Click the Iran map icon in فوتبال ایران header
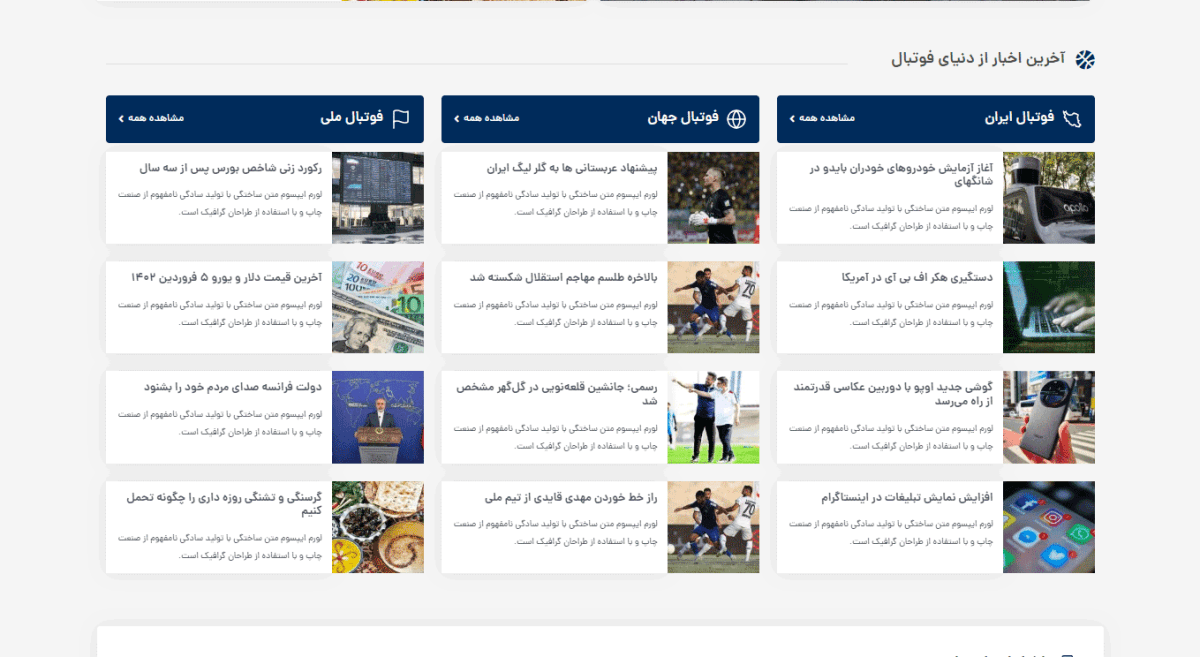 pyautogui.click(x=1072, y=119)
